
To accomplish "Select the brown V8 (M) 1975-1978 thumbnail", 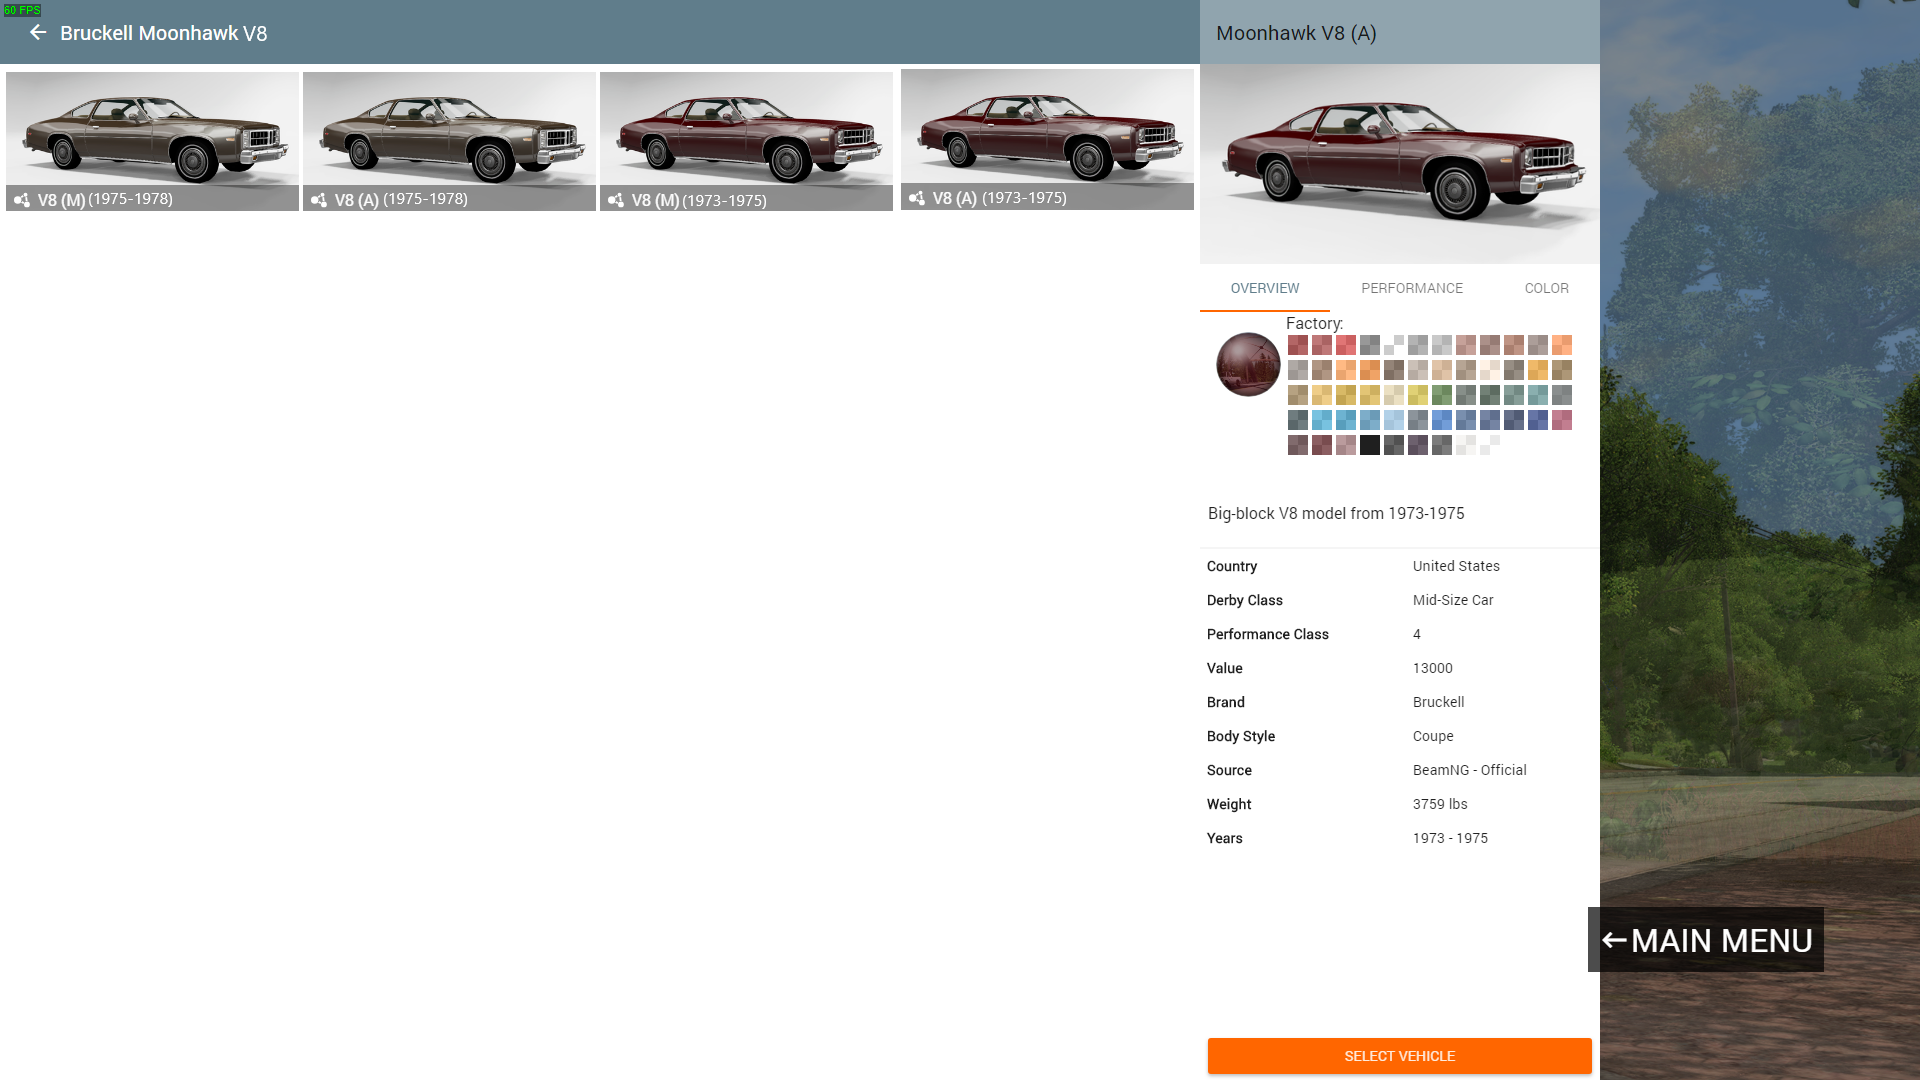I will tap(152, 141).
